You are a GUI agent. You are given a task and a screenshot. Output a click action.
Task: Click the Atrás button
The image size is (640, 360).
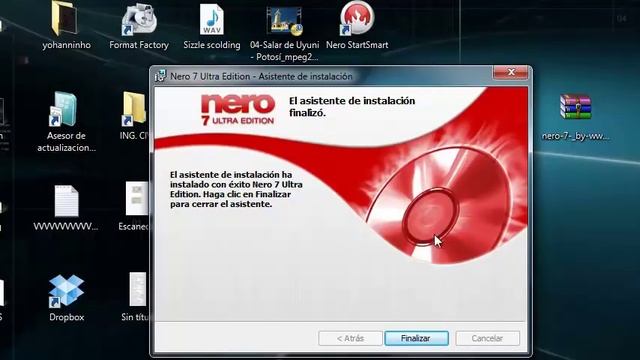click(350, 338)
